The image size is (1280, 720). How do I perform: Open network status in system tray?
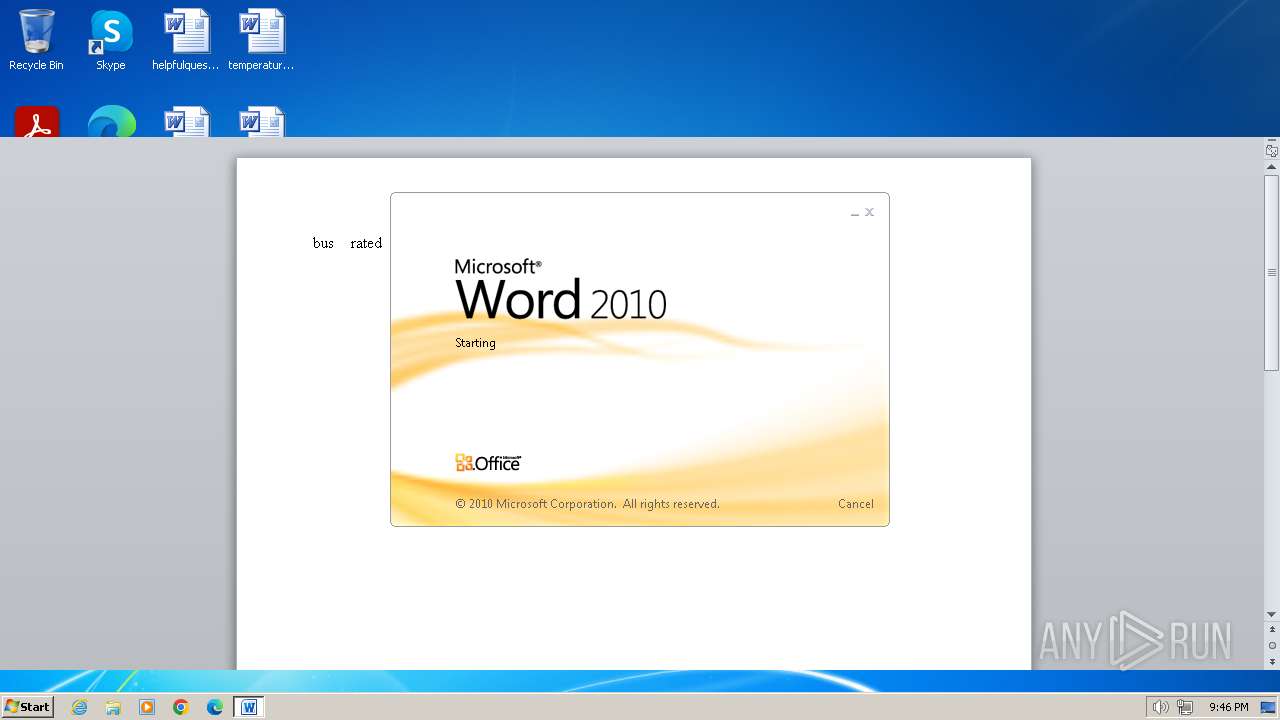click(1185, 707)
